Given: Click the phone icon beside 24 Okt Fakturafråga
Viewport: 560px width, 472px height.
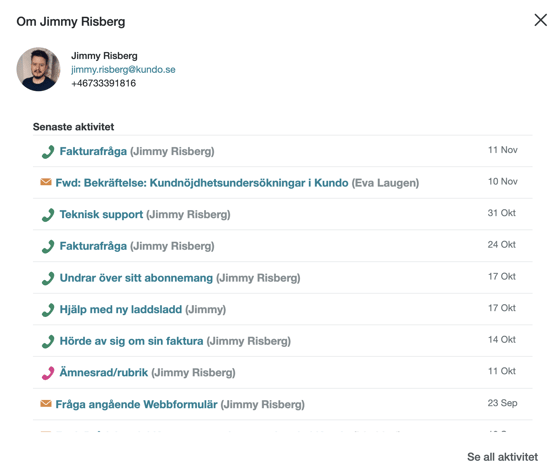Looking at the screenshot, I should (48, 246).
